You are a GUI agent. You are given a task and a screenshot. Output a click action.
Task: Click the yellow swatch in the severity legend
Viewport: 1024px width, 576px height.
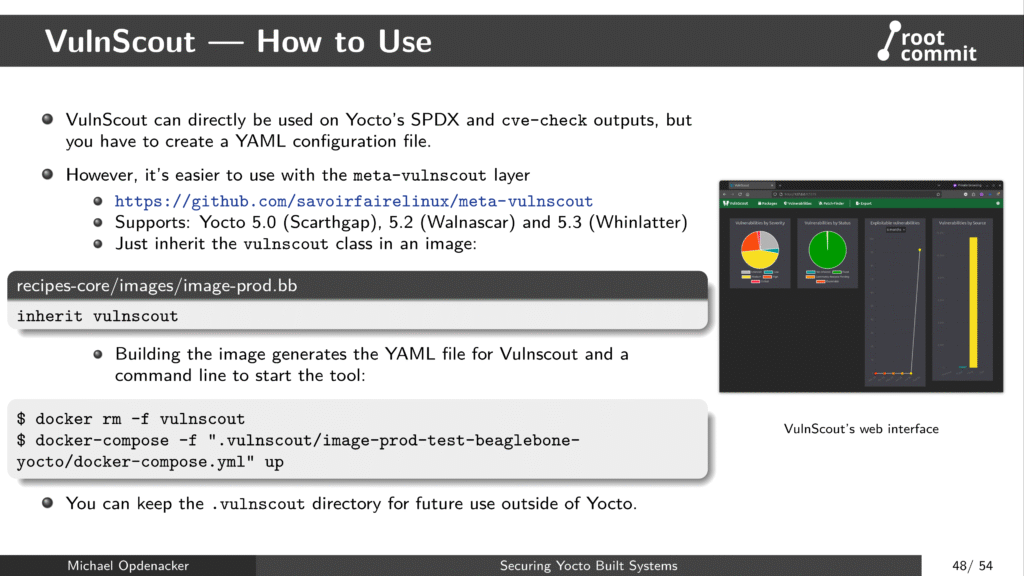coord(747,277)
